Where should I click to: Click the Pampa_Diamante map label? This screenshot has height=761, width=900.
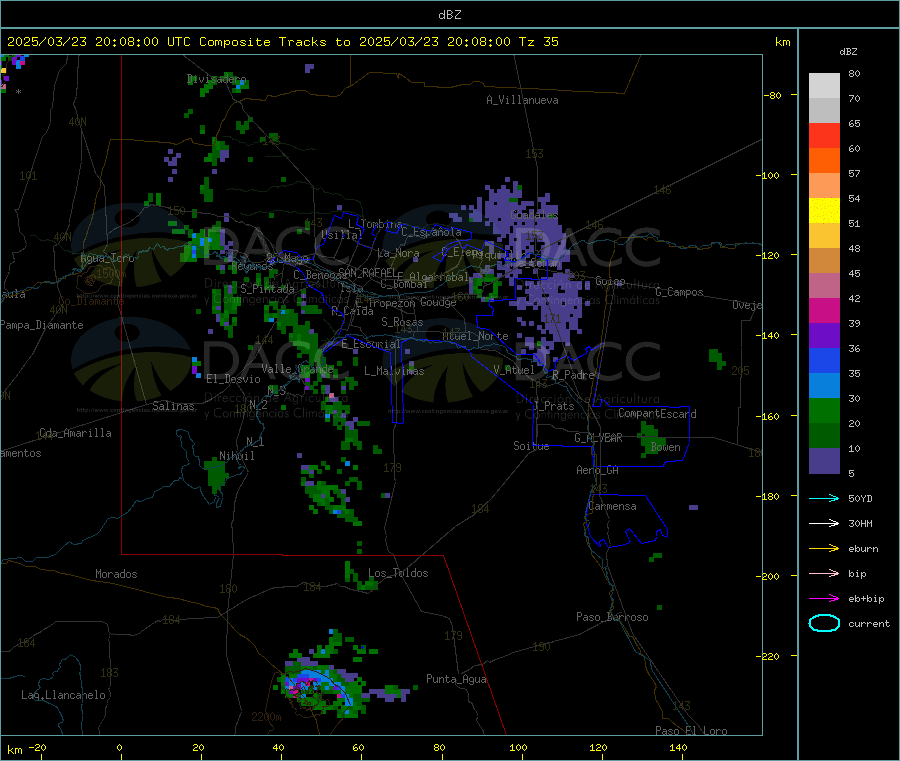[x=42, y=325]
